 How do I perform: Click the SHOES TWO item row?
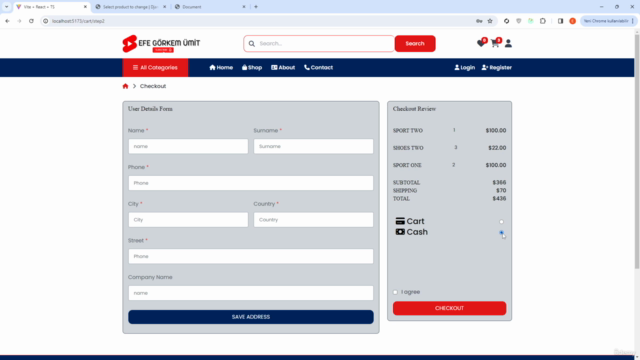(x=449, y=148)
